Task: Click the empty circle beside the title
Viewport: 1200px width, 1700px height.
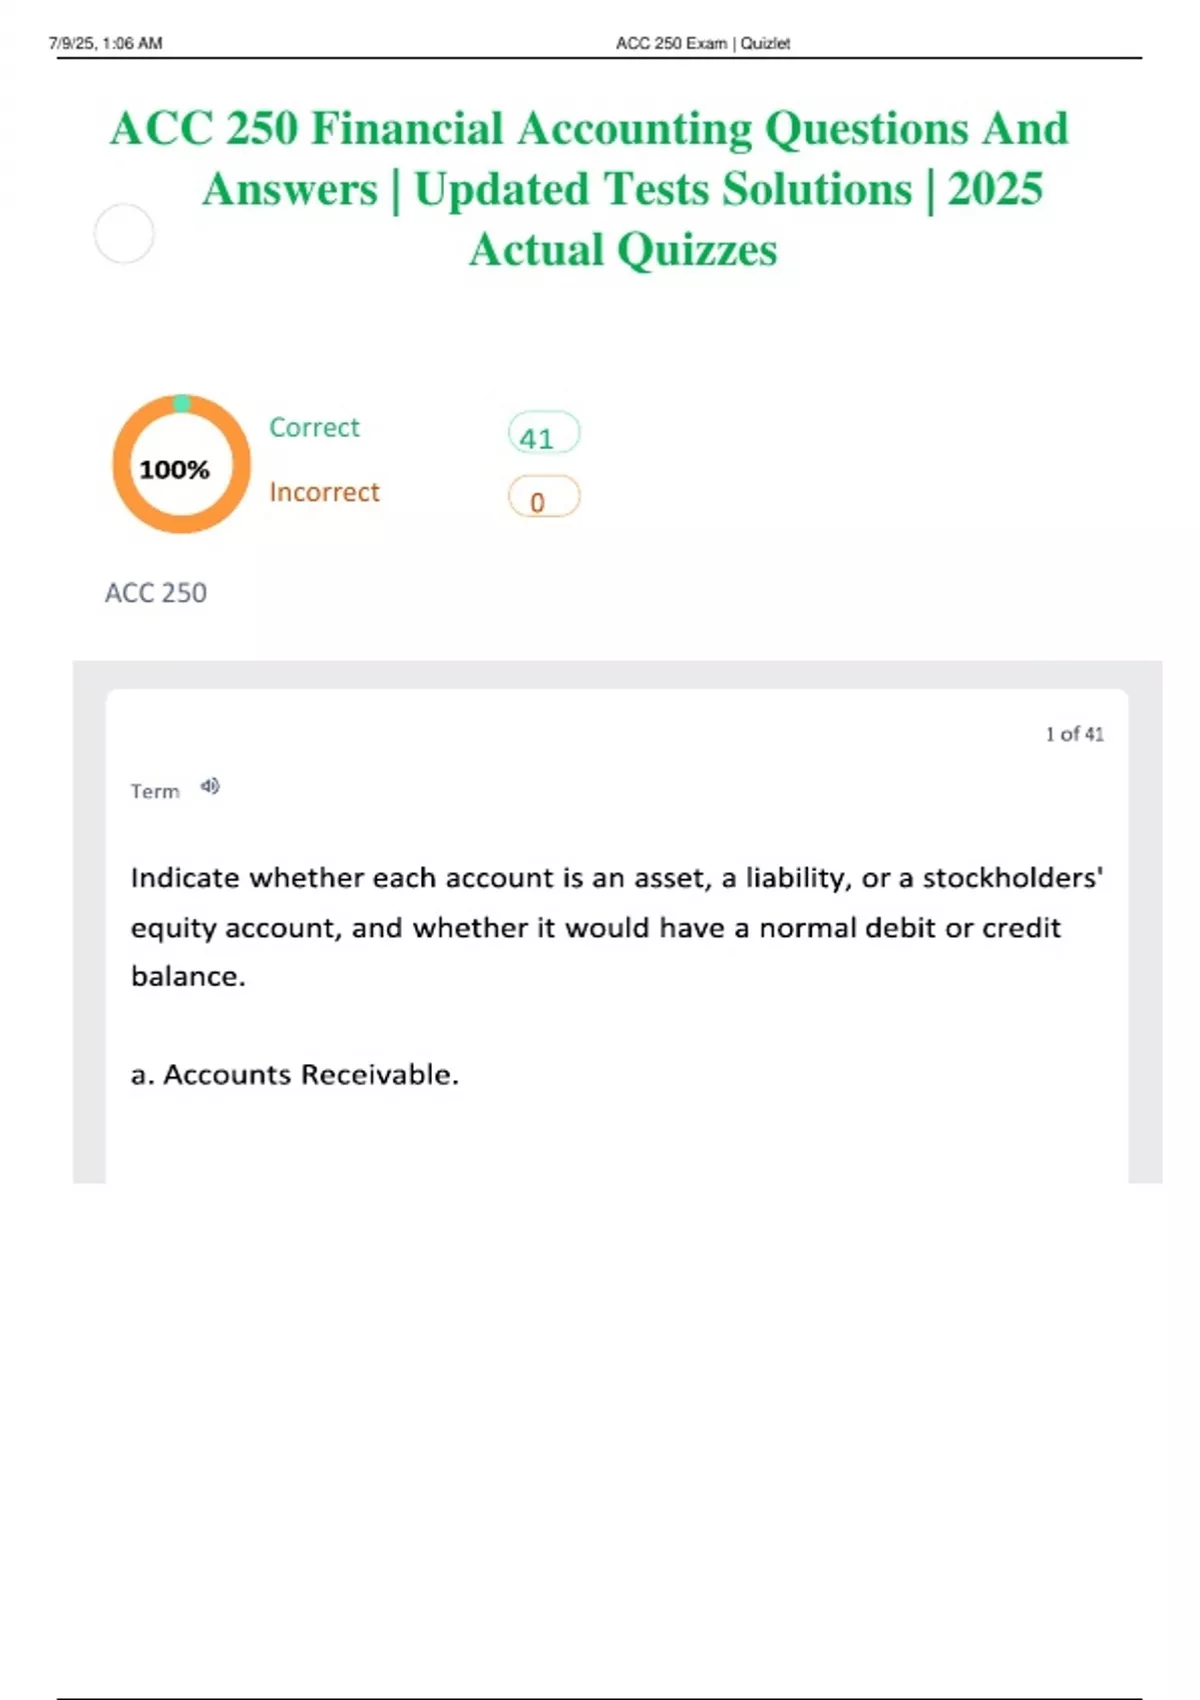Action: click(124, 234)
